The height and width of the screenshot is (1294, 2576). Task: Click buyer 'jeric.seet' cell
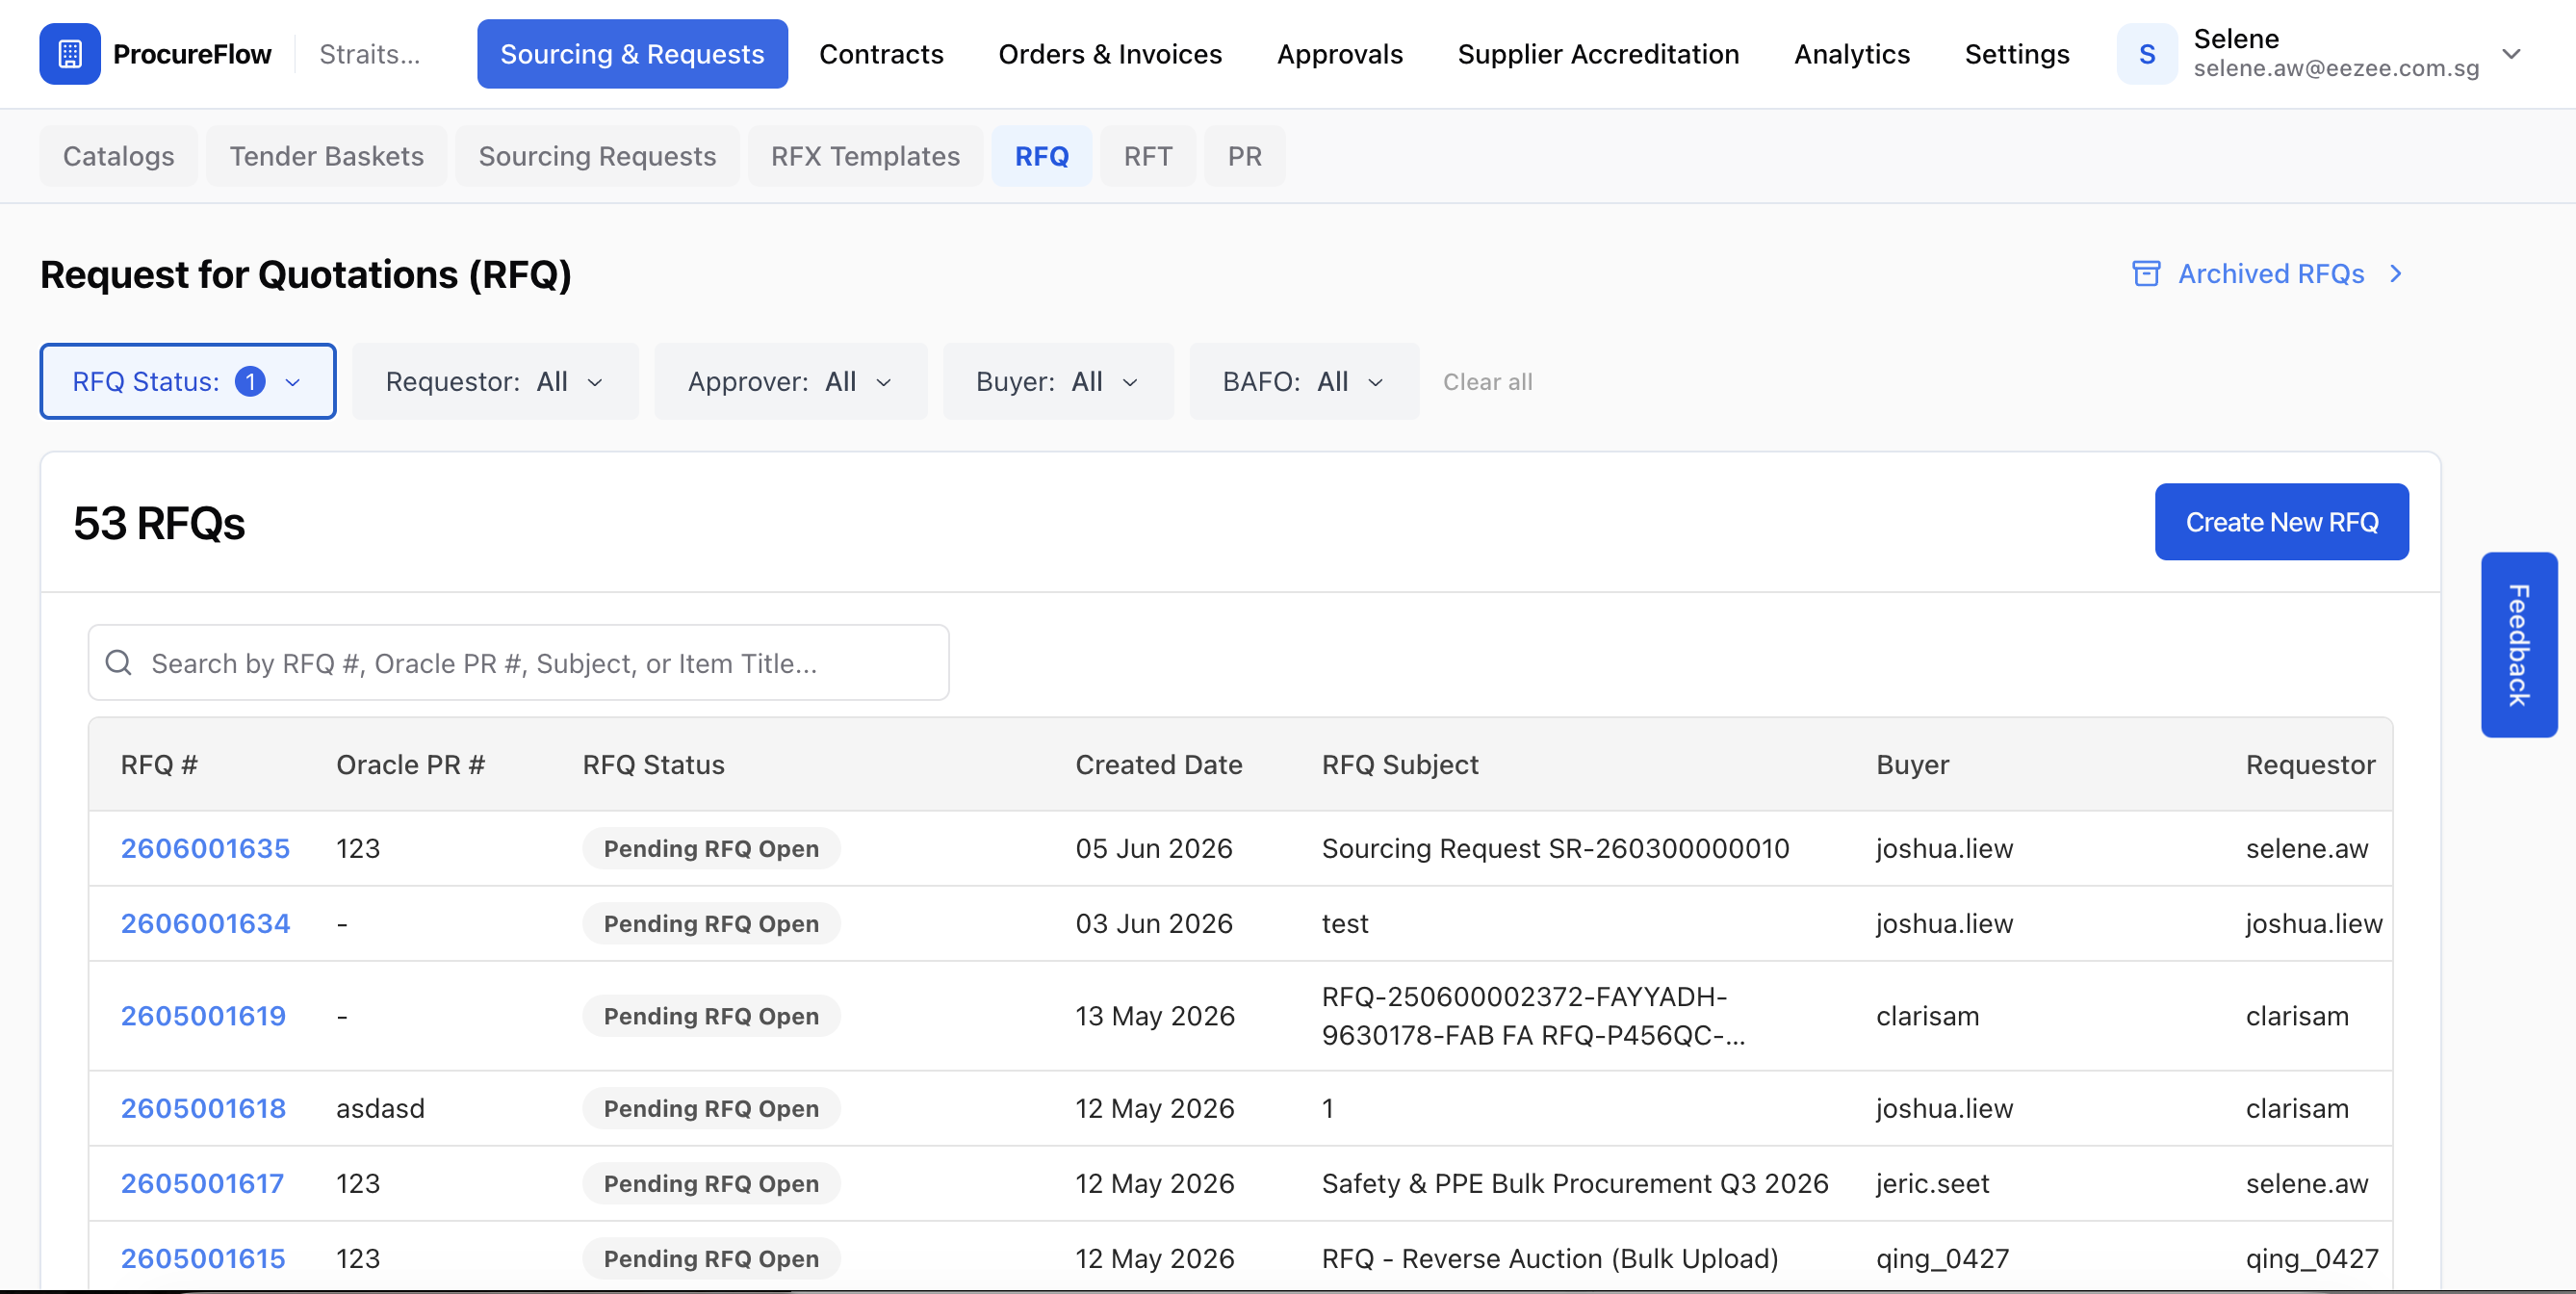(1932, 1183)
